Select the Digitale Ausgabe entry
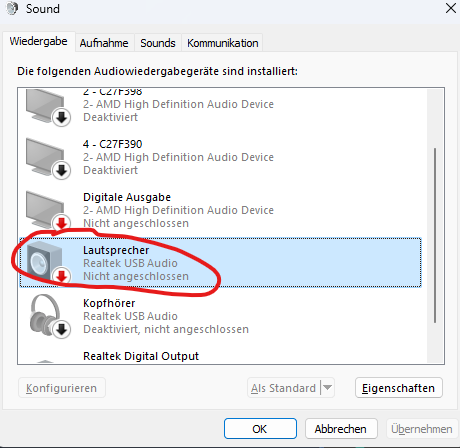Image resolution: width=460 pixels, height=448 pixels. pos(220,210)
